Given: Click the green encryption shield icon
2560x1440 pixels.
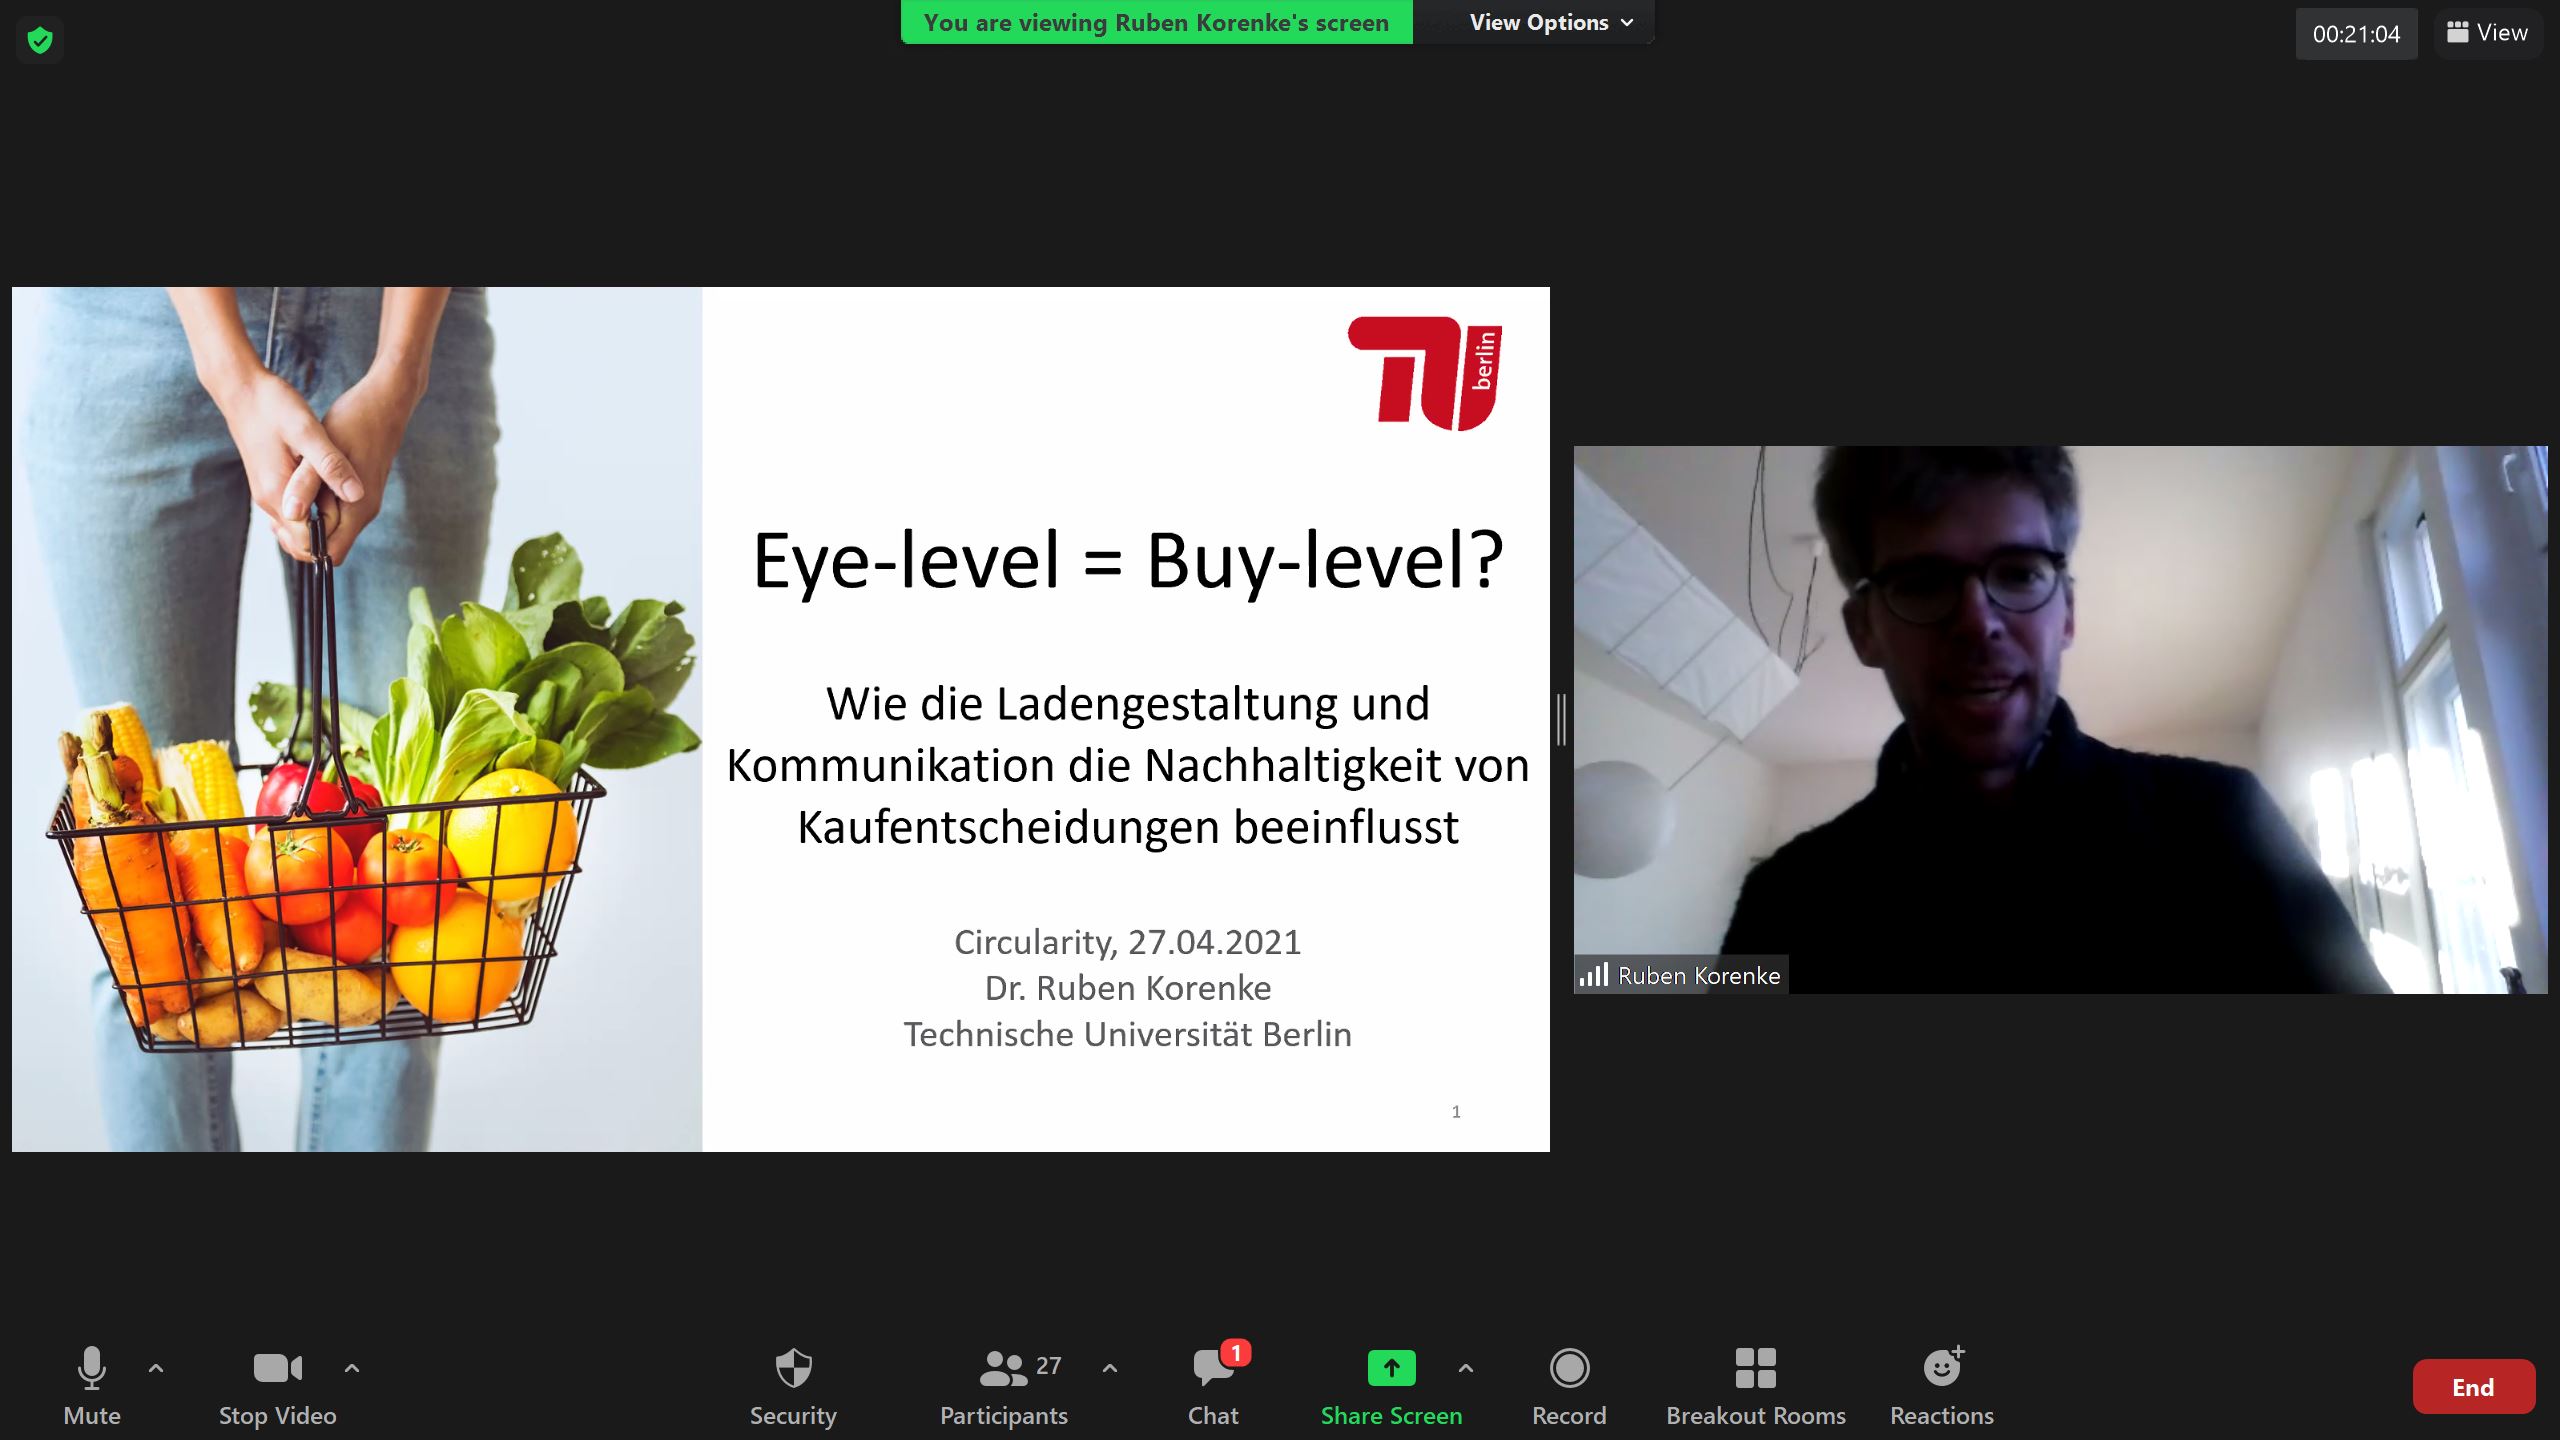Looking at the screenshot, I should point(40,40).
